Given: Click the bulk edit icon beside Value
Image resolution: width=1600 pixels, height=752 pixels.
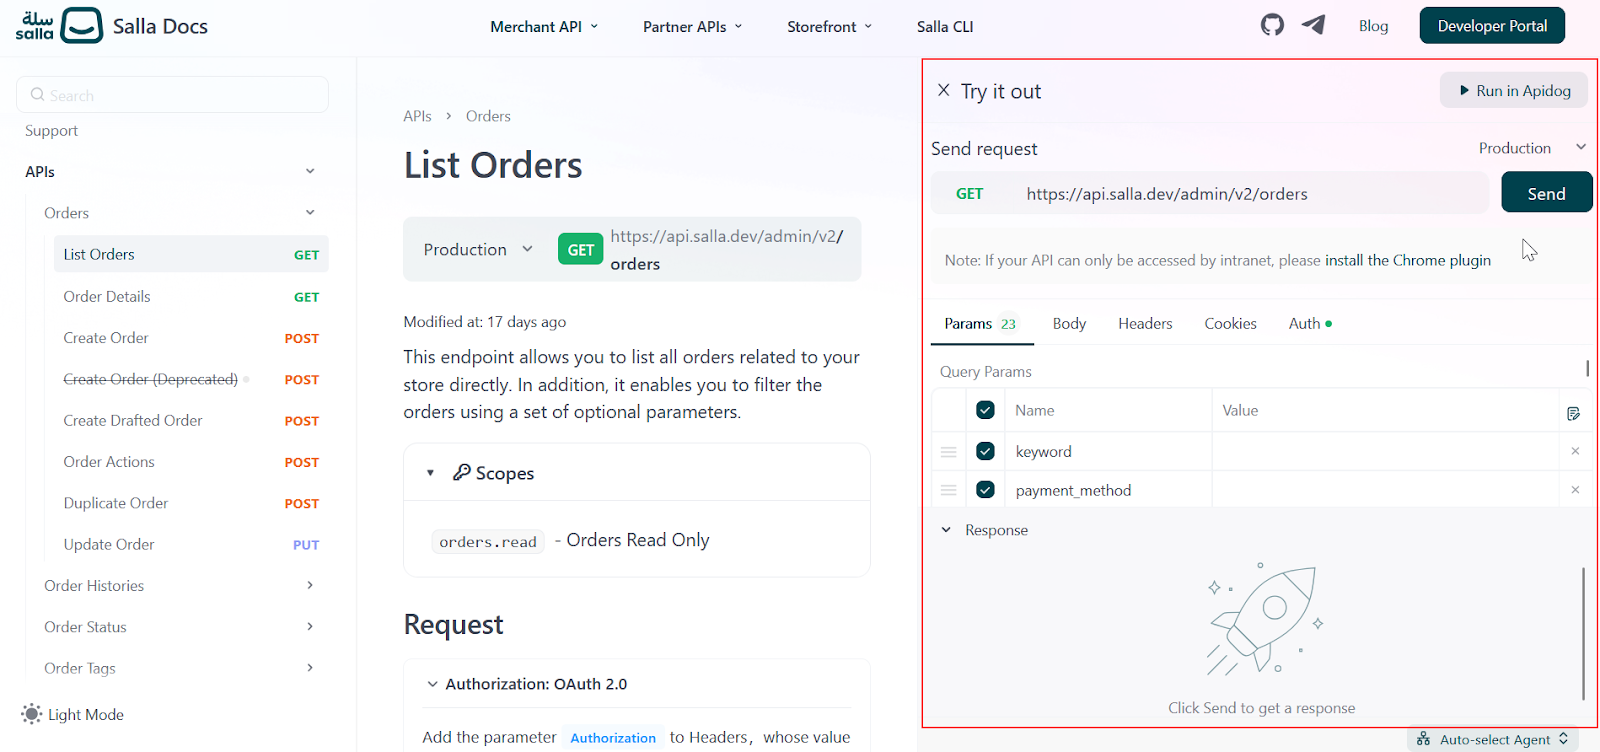Looking at the screenshot, I should pyautogui.click(x=1573, y=413).
